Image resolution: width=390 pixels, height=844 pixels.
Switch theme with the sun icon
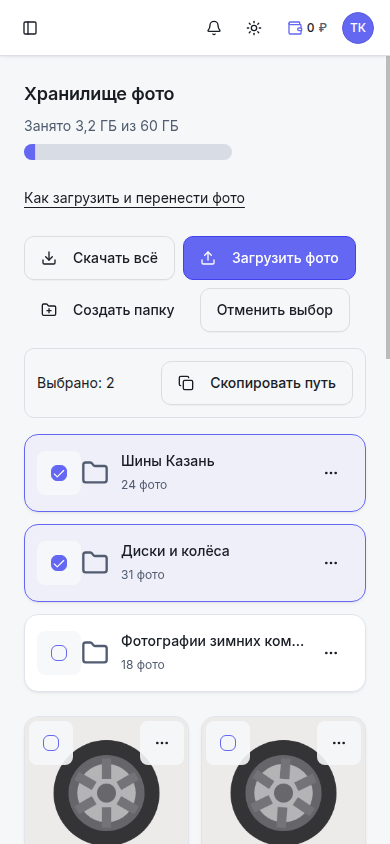[254, 28]
